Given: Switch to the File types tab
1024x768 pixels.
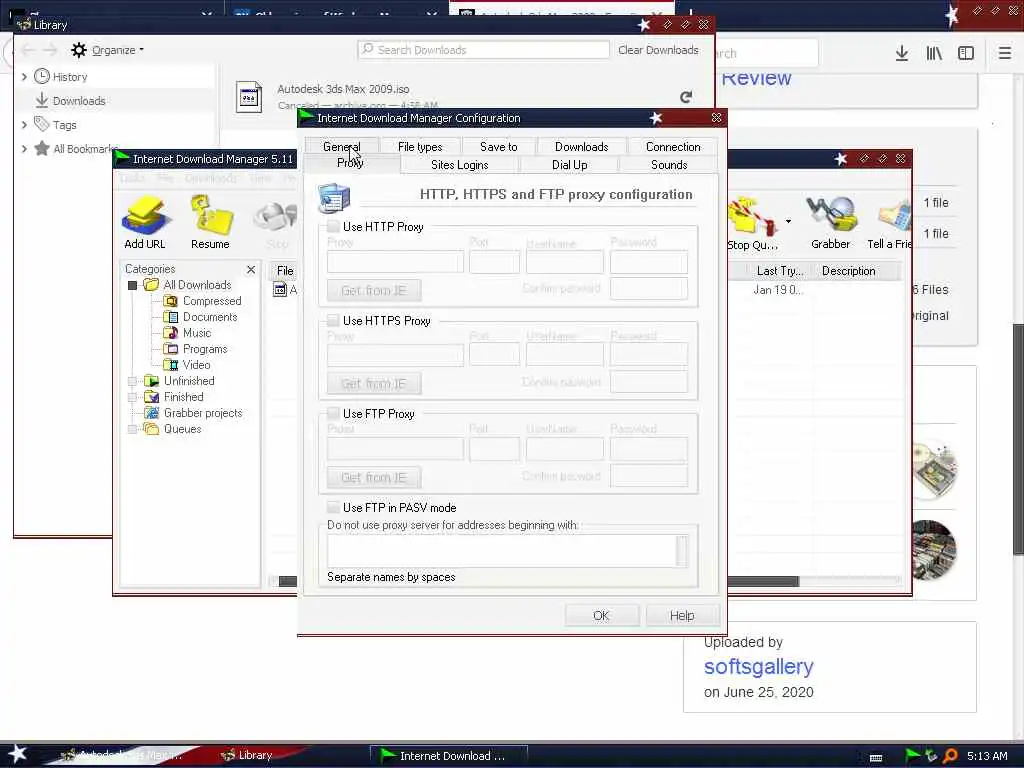Looking at the screenshot, I should coord(420,147).
